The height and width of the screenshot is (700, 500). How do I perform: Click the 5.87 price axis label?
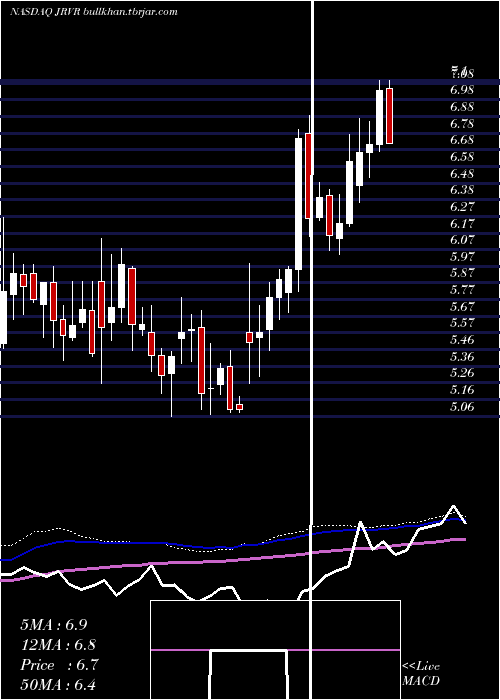pos(462,273)
